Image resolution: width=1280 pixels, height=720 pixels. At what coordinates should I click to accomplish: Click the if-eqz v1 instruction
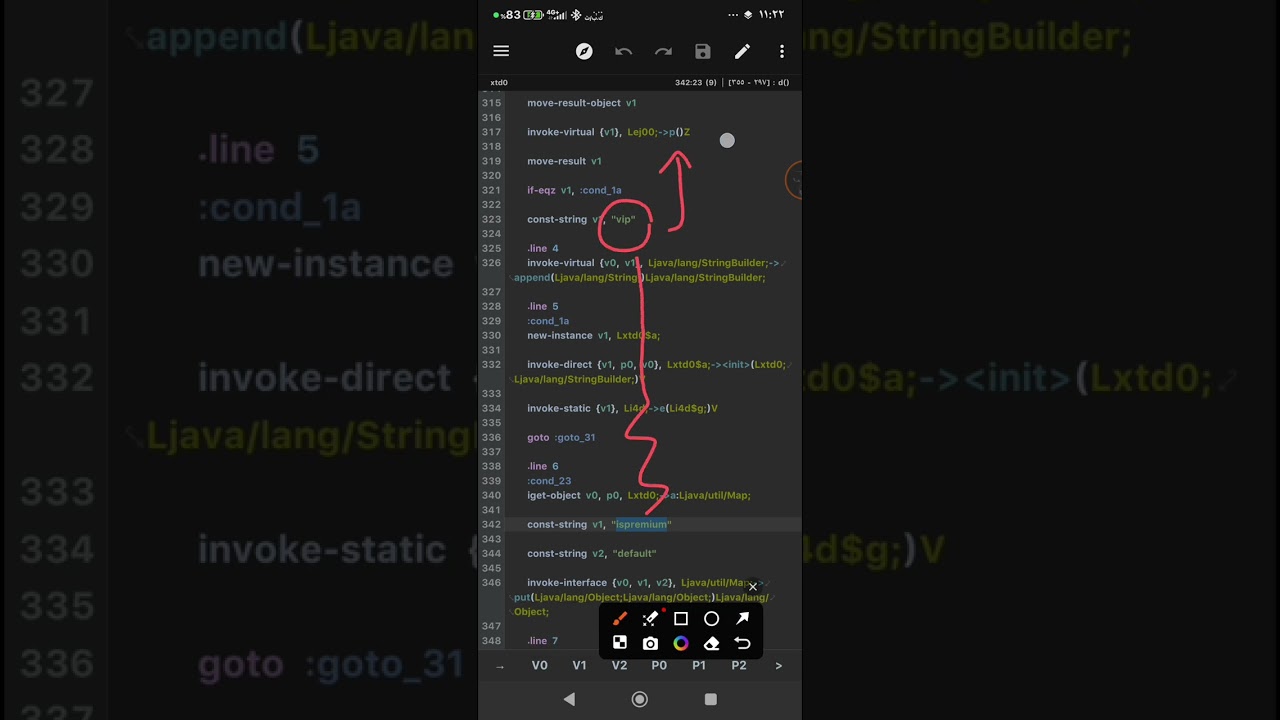tap(574, 191)
